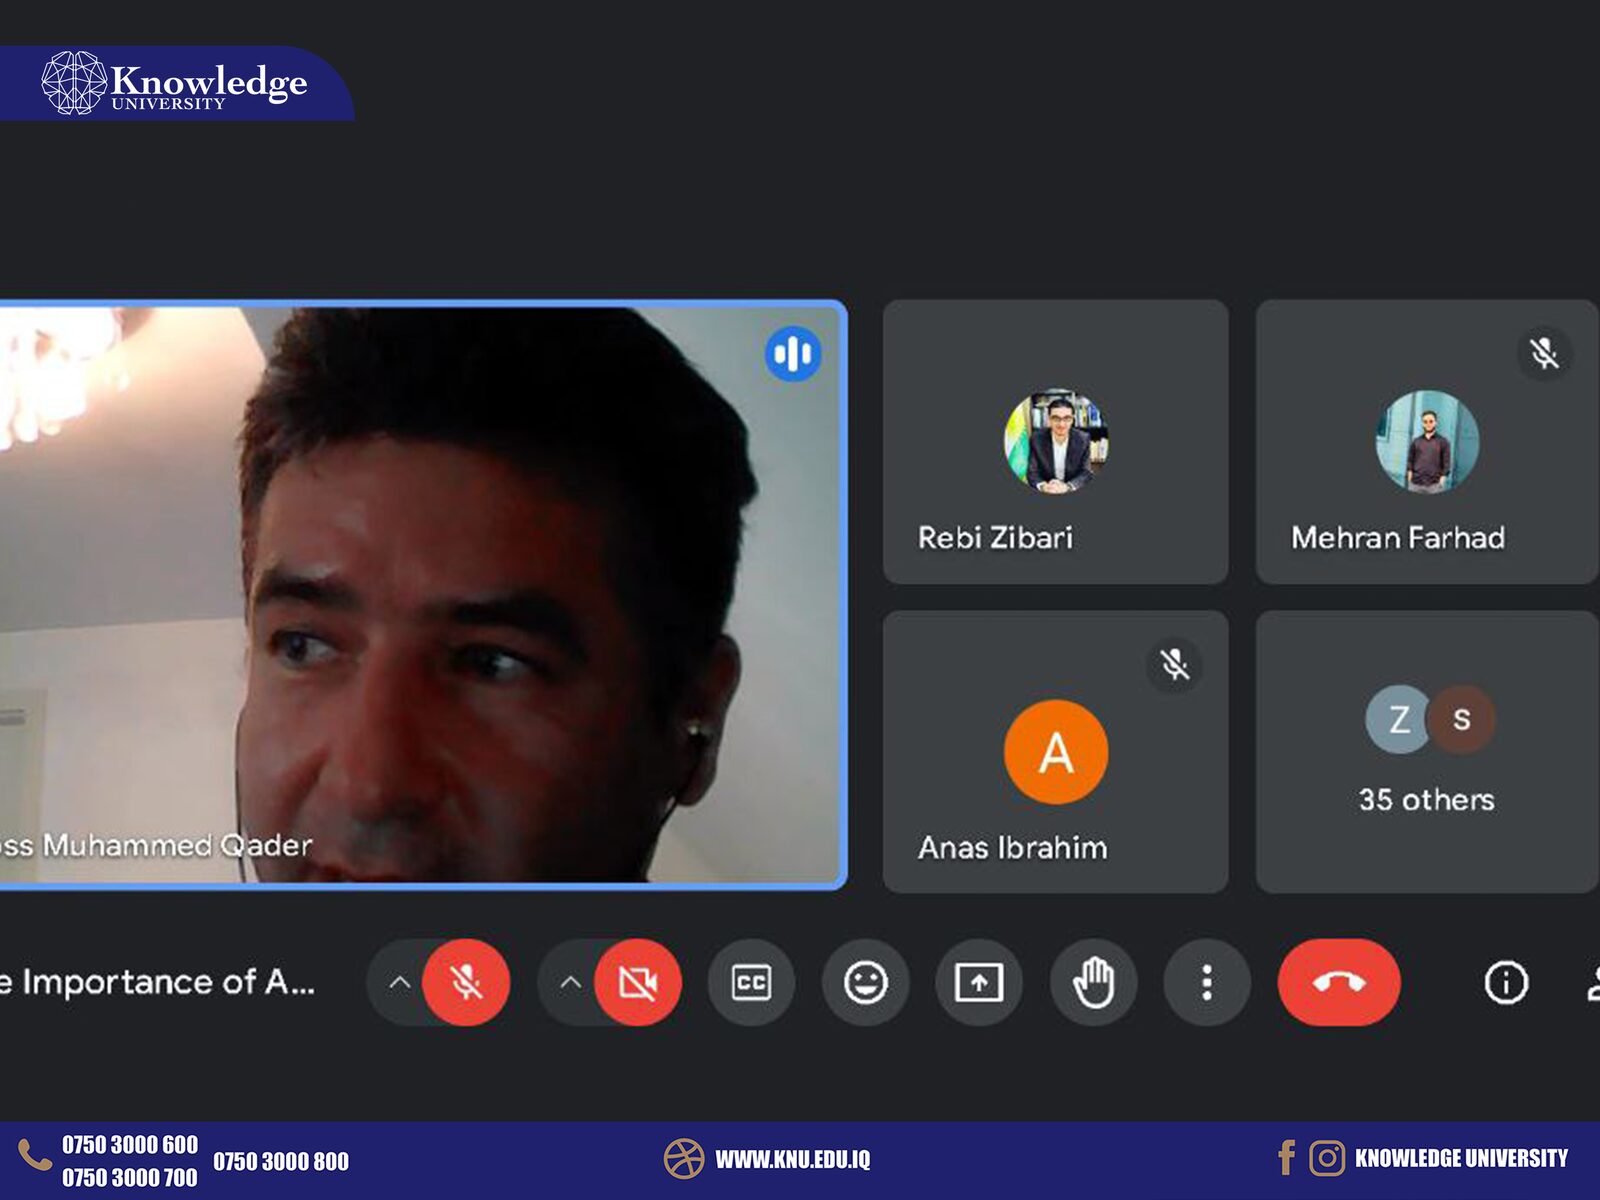This screenshot has height=1200, width=1600.
Task: Click phone number 0750 3000 800
Action: click(x=281, y=1162)
